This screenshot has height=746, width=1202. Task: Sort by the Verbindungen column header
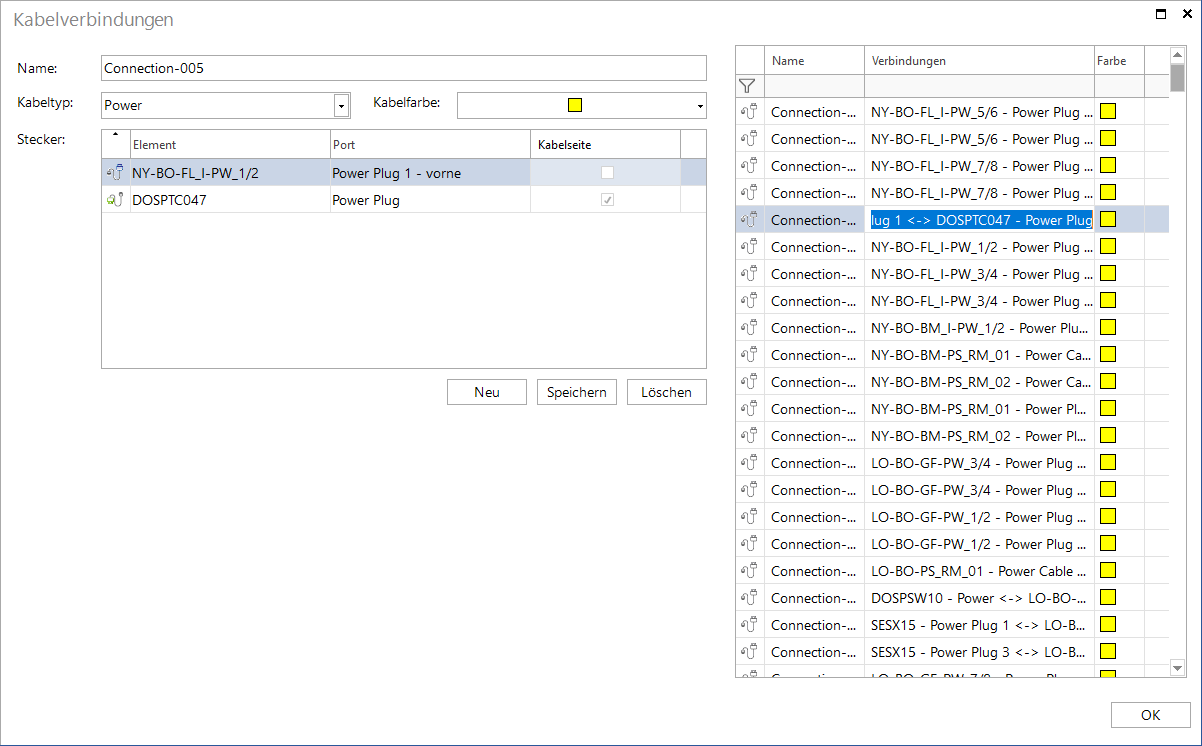980,61
